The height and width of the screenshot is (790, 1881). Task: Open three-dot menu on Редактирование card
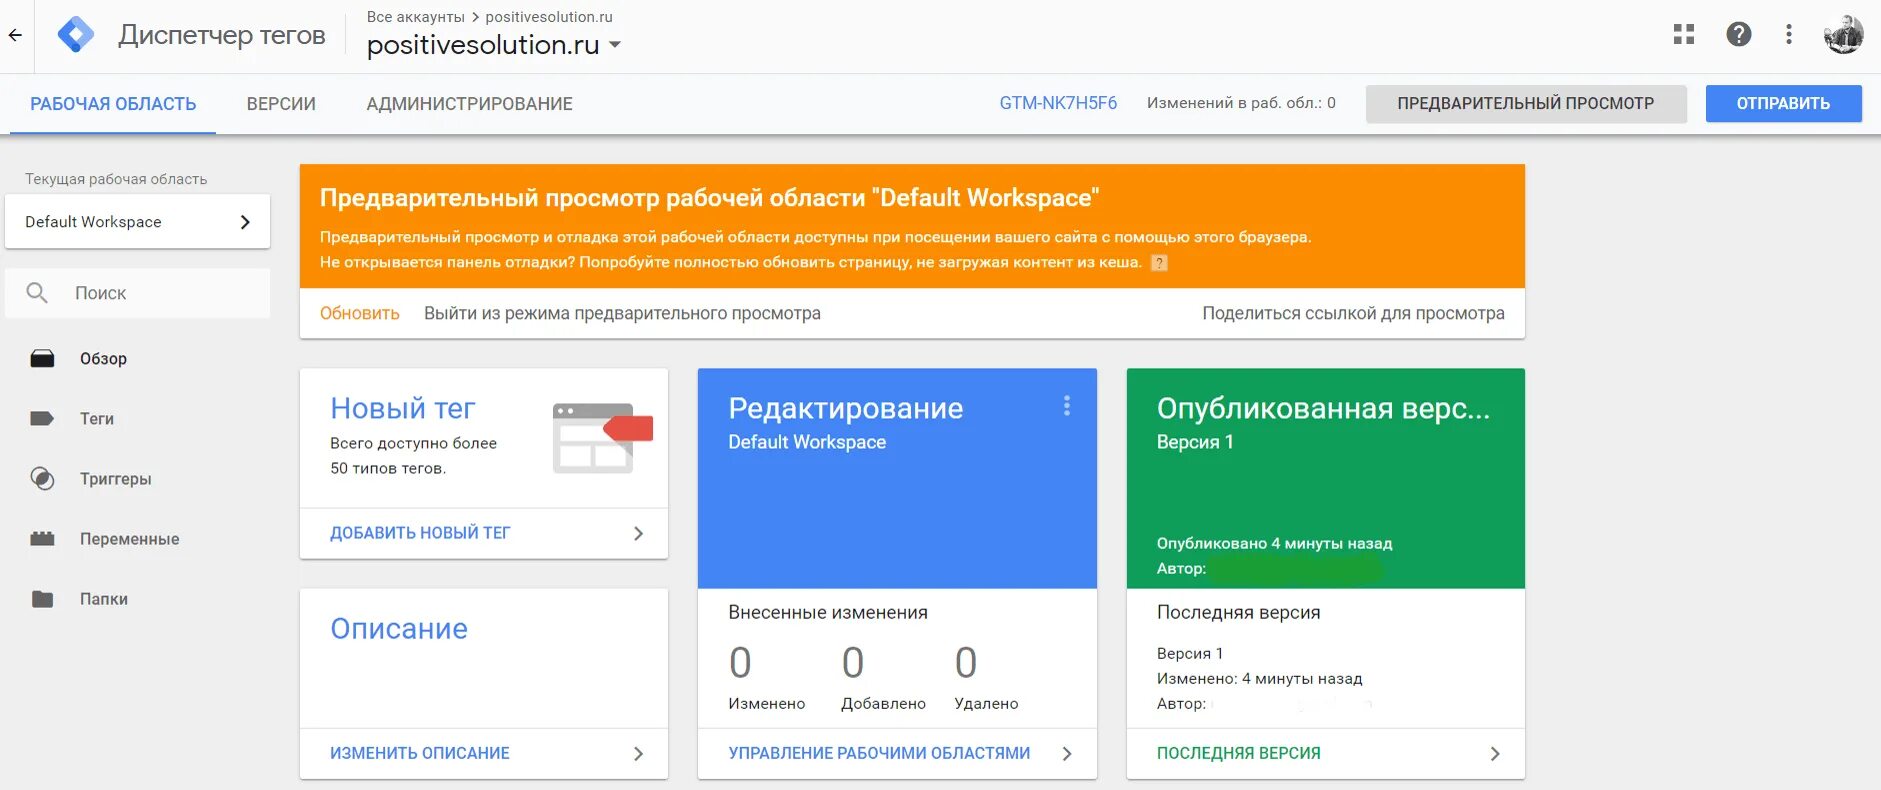click(1067, 405)
